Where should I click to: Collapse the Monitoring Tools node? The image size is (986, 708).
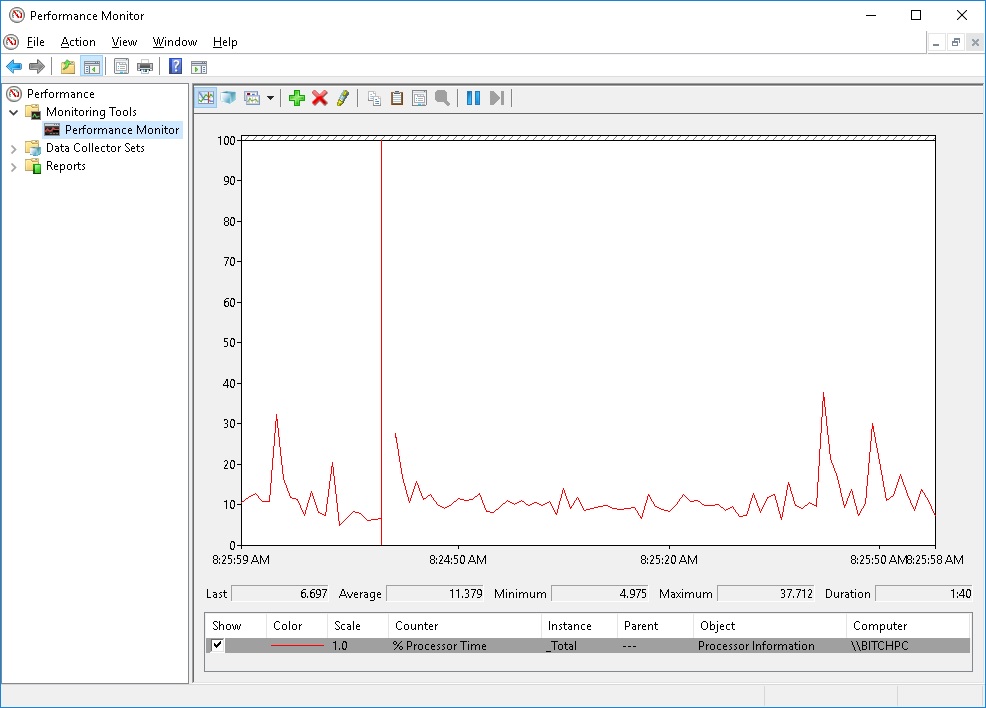(13, 113)
